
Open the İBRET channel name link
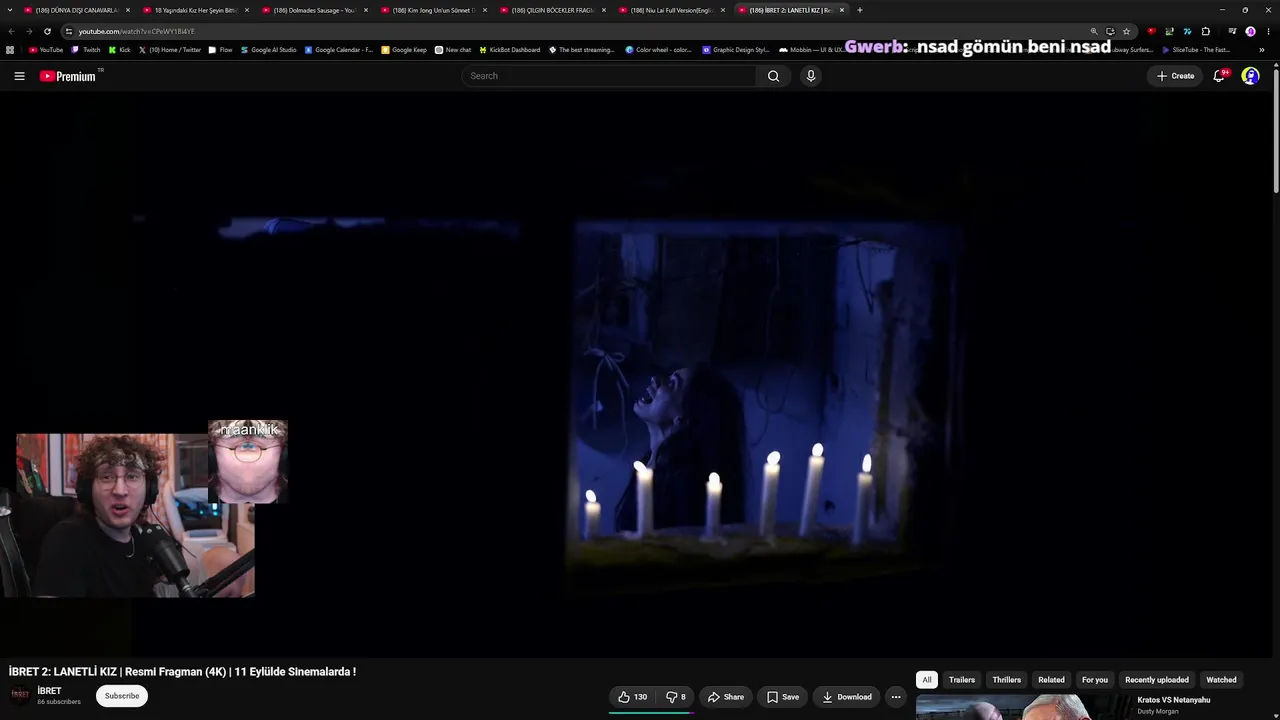coord(50,691)
